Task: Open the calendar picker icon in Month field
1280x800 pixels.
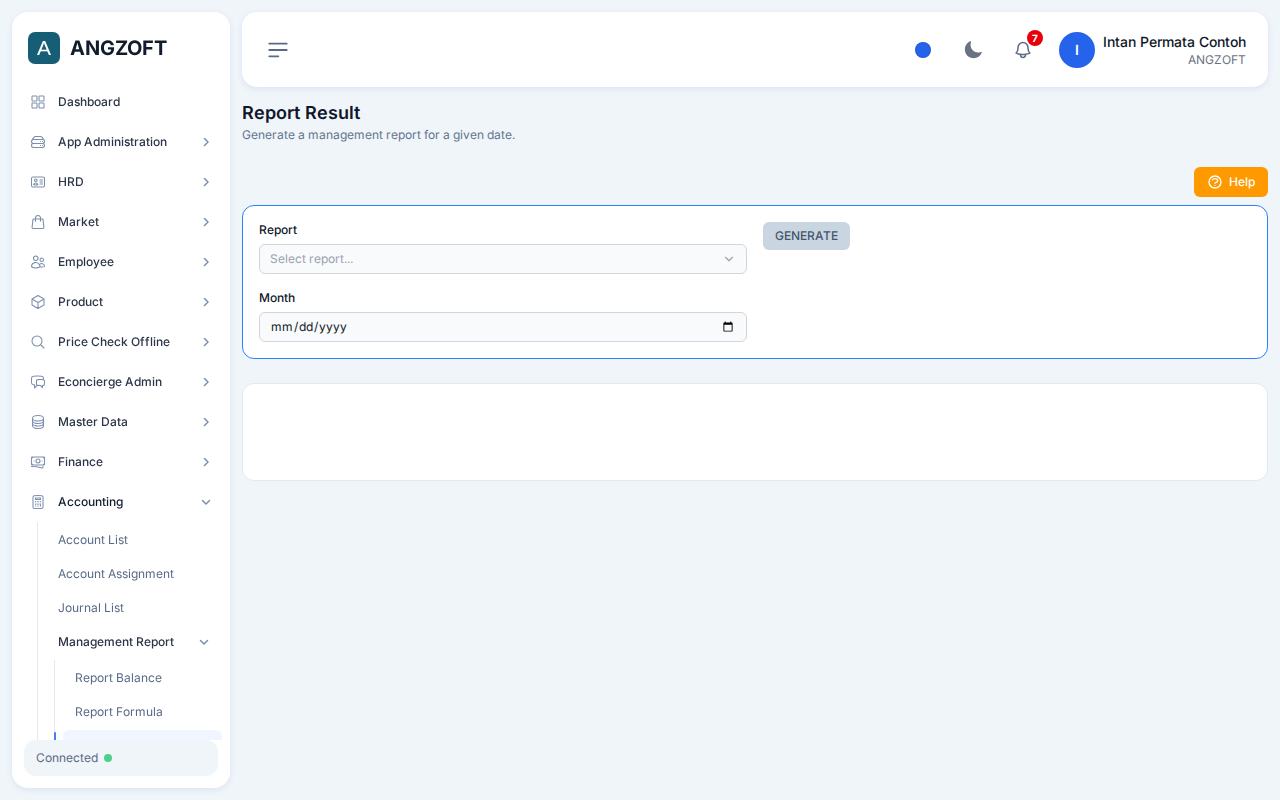Action: (728, 327)
